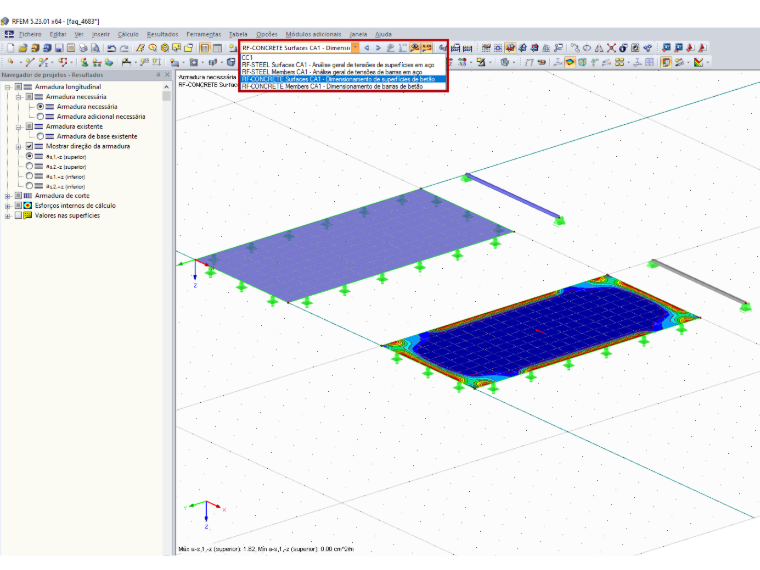Screen dimensions: 760x570
Task: Click the red X delete icon in toolbar
Action: (611, 48)
